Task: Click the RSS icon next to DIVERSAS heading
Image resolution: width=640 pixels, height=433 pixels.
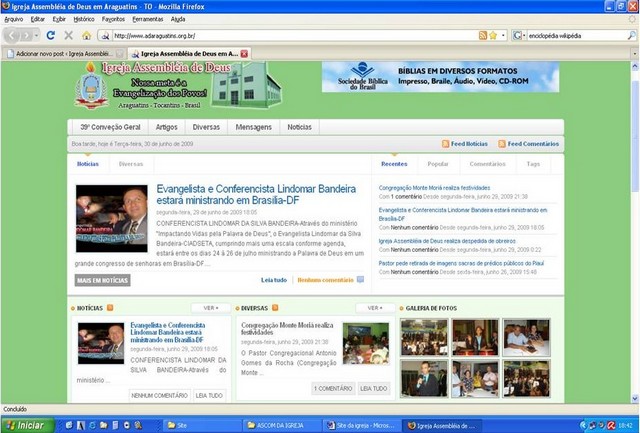Action: pos(275,308)
